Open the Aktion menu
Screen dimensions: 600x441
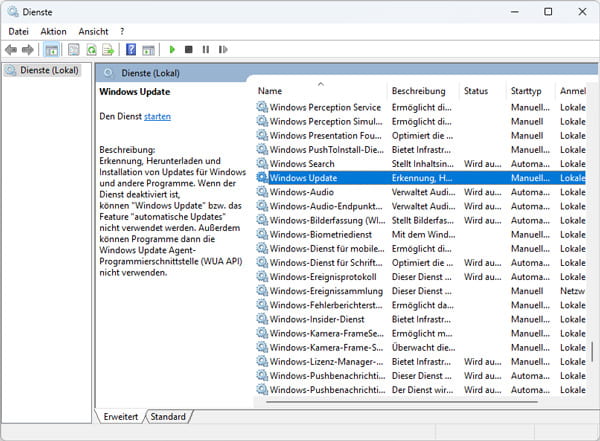click(54, 31)
